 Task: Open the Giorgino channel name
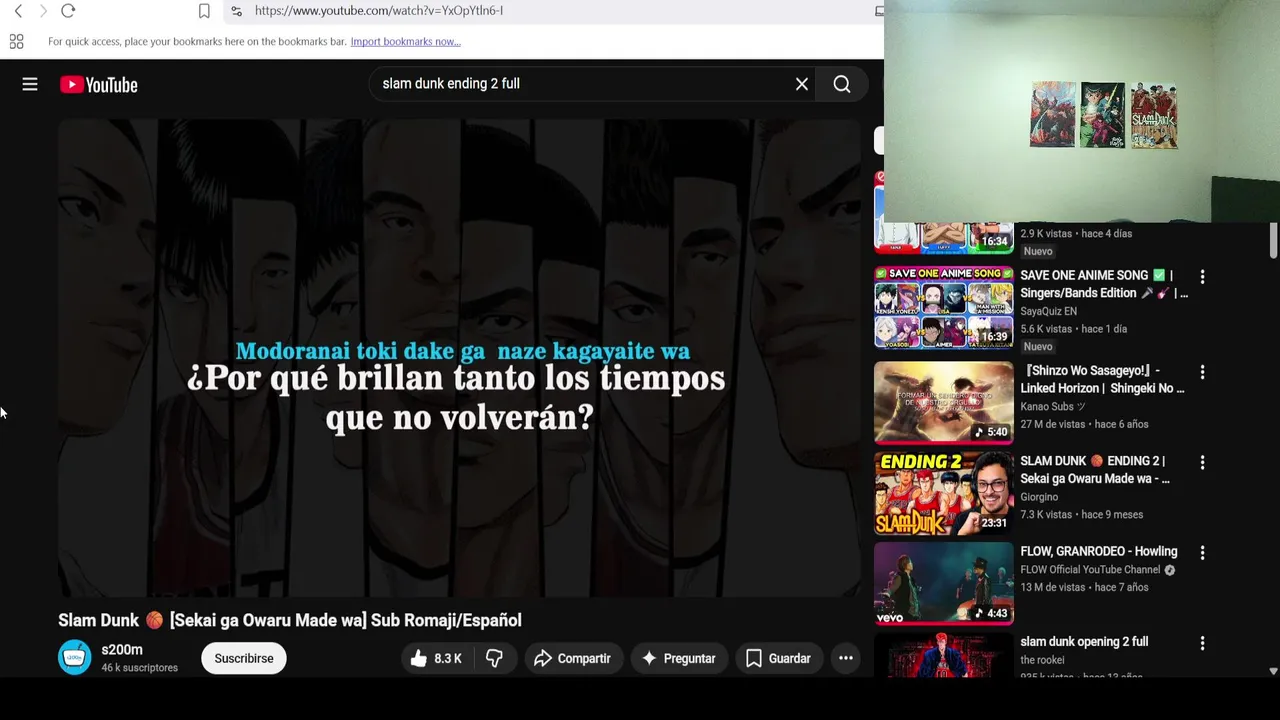coord(1039,497)
